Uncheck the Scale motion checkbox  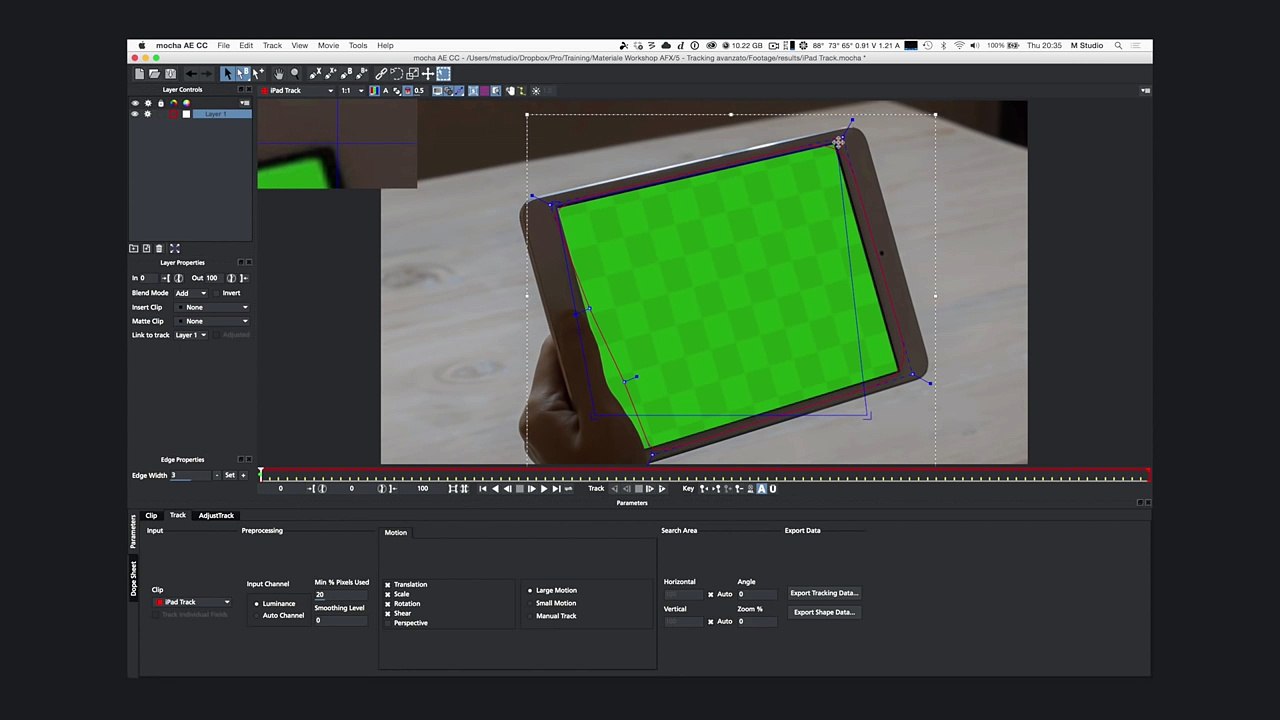(x=388, y=594)
